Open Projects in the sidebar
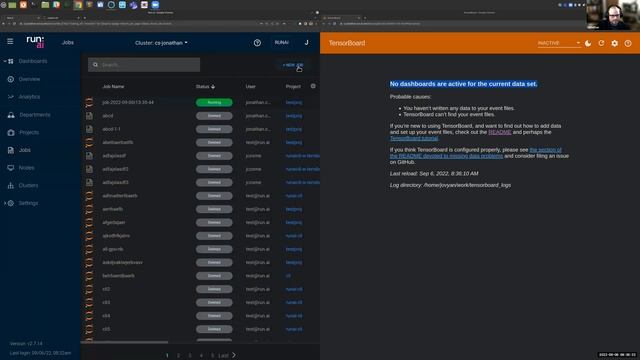 coord(29,132)
